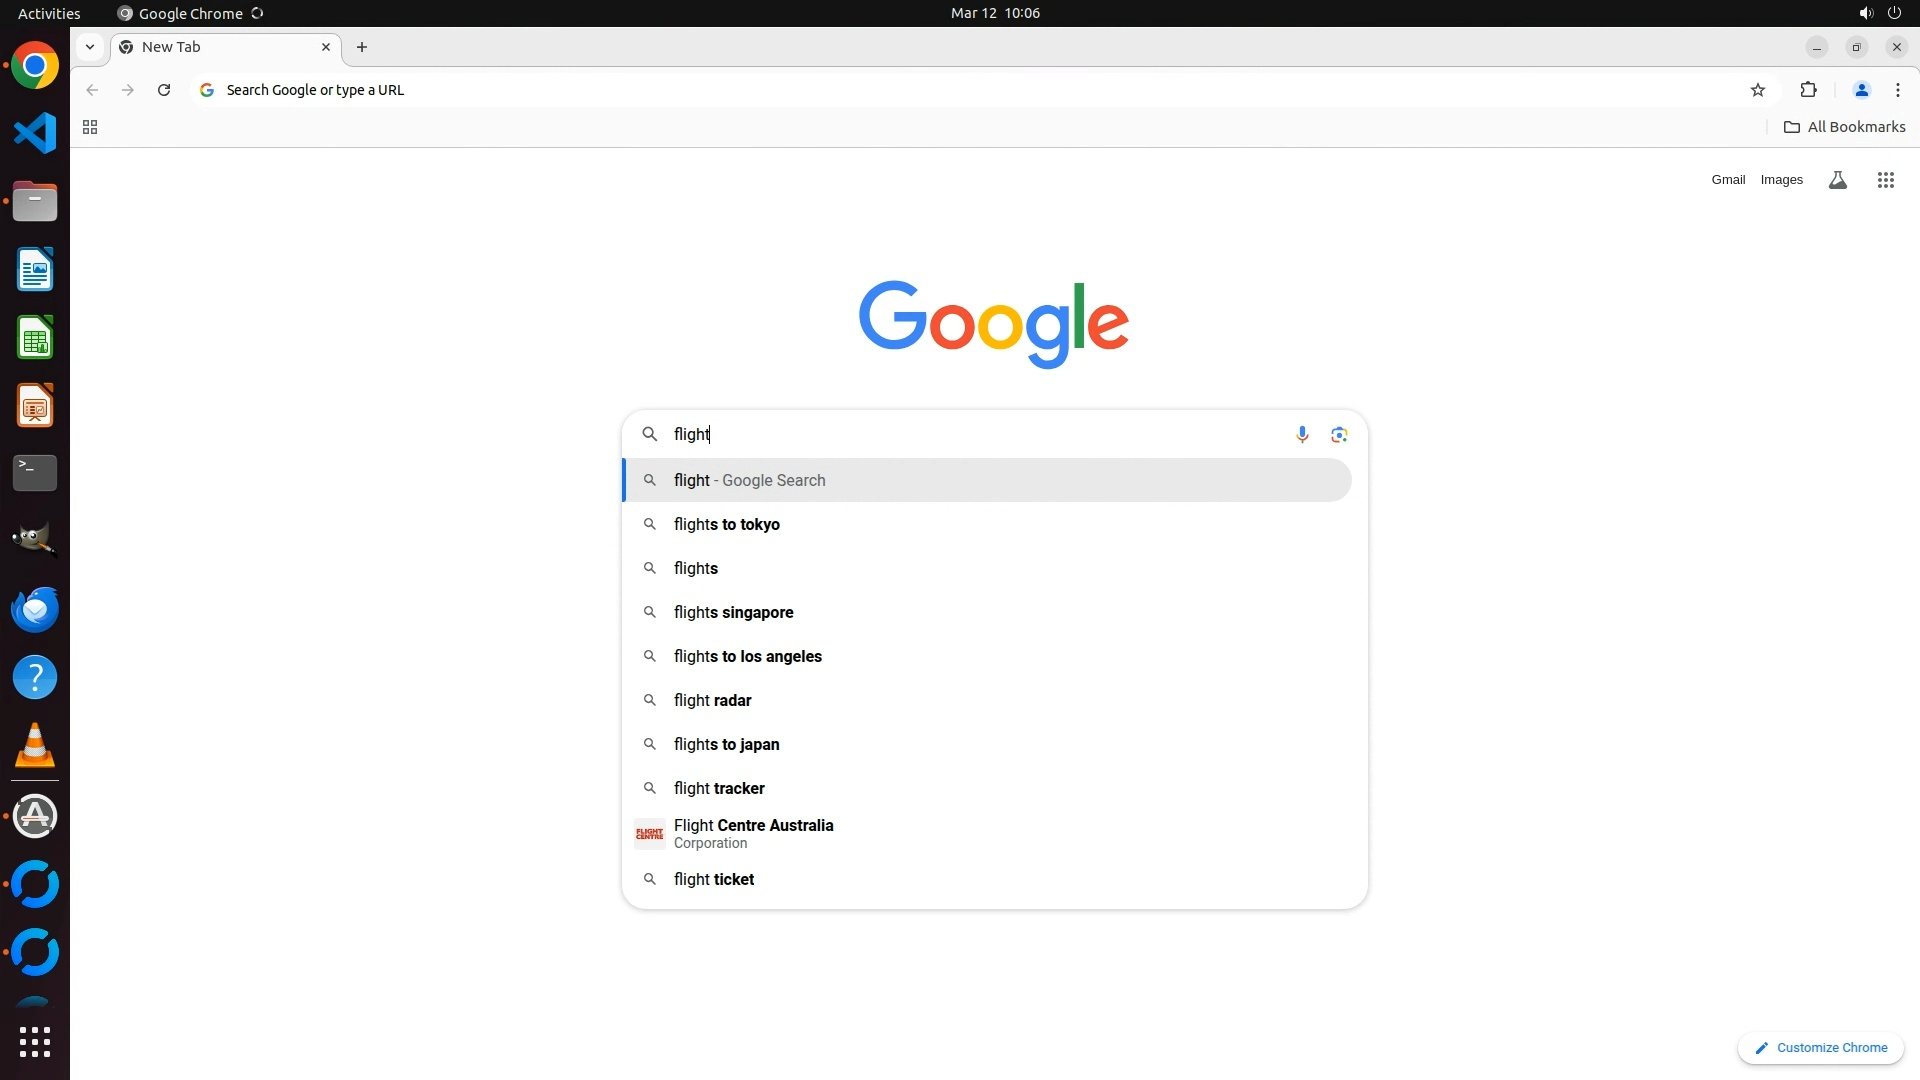Launch Visual Studio Code from dock
Image resolution: width=1920 pixels, height=1080 pixels.
tap(35, 133)
